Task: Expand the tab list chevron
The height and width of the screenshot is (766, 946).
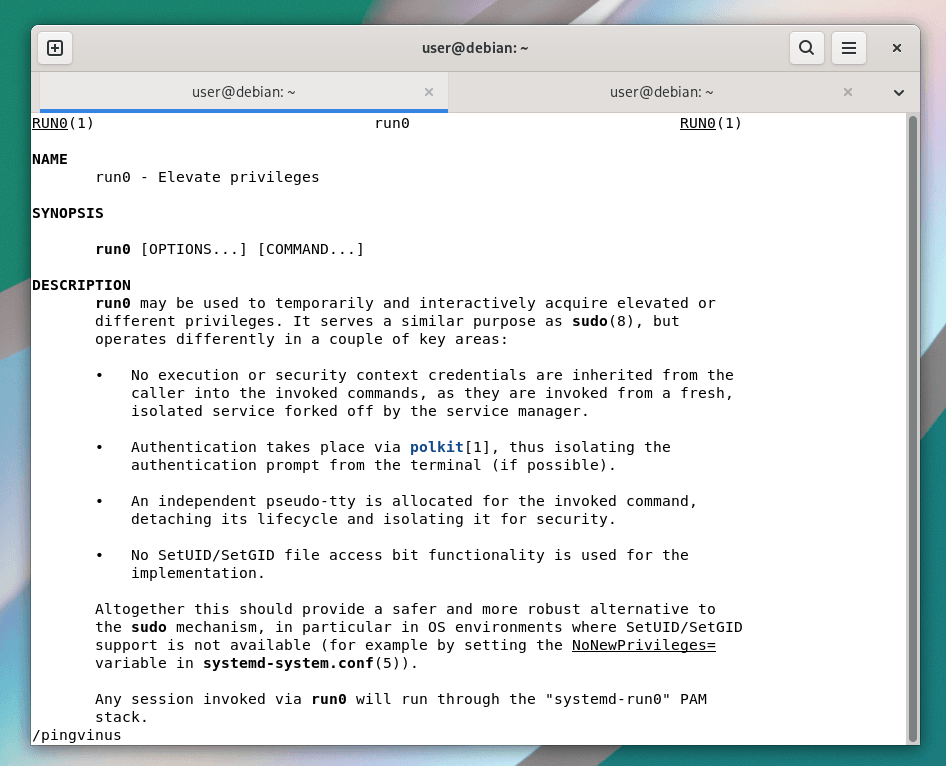Action: click(x=898, y=92)
